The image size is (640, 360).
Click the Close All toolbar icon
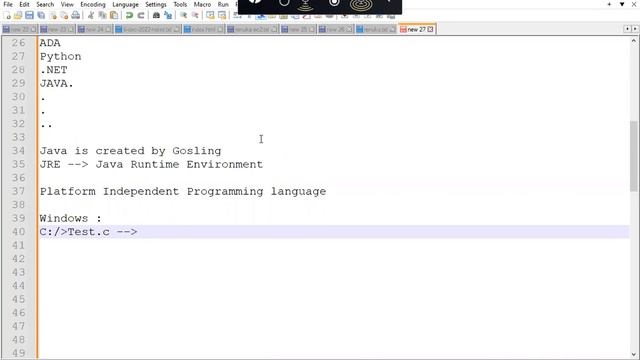[x=64, y=16]
